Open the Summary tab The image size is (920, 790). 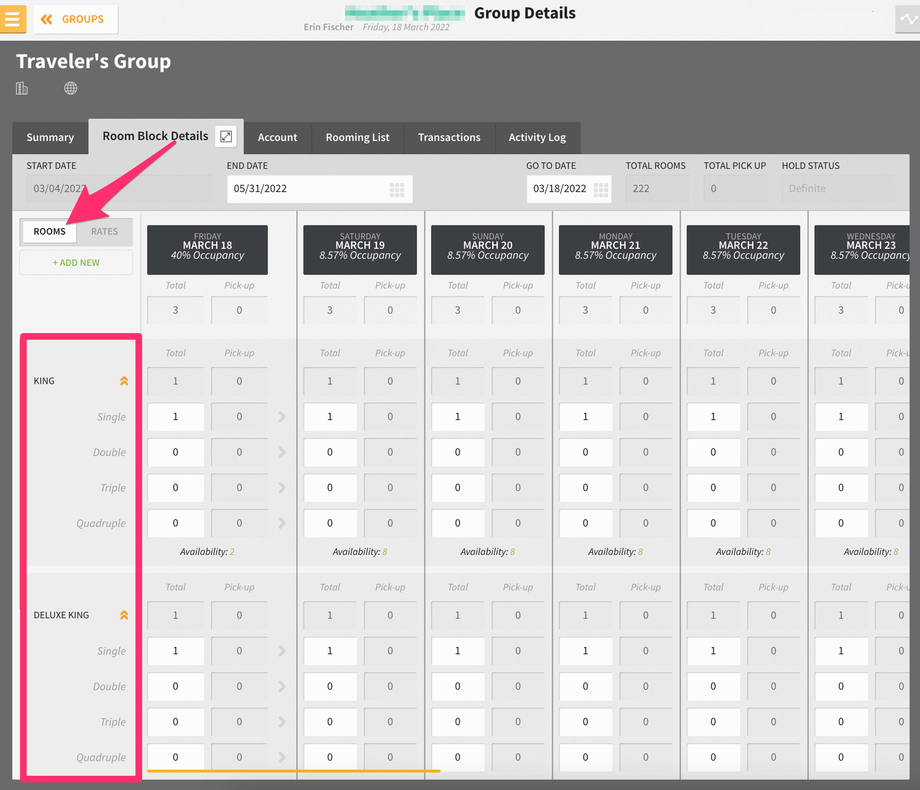50,137
